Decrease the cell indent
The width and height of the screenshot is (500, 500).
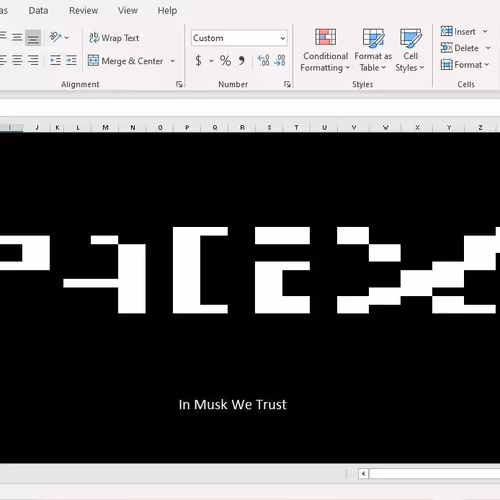pyautogui.click(x=55, y=60)
